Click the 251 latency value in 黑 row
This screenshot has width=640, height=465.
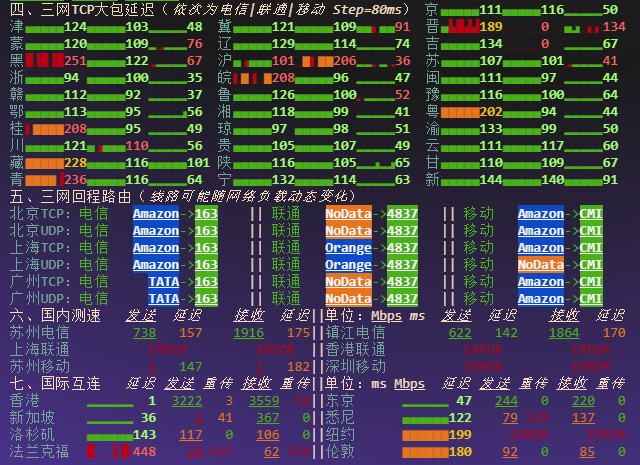tap(75, 60)
